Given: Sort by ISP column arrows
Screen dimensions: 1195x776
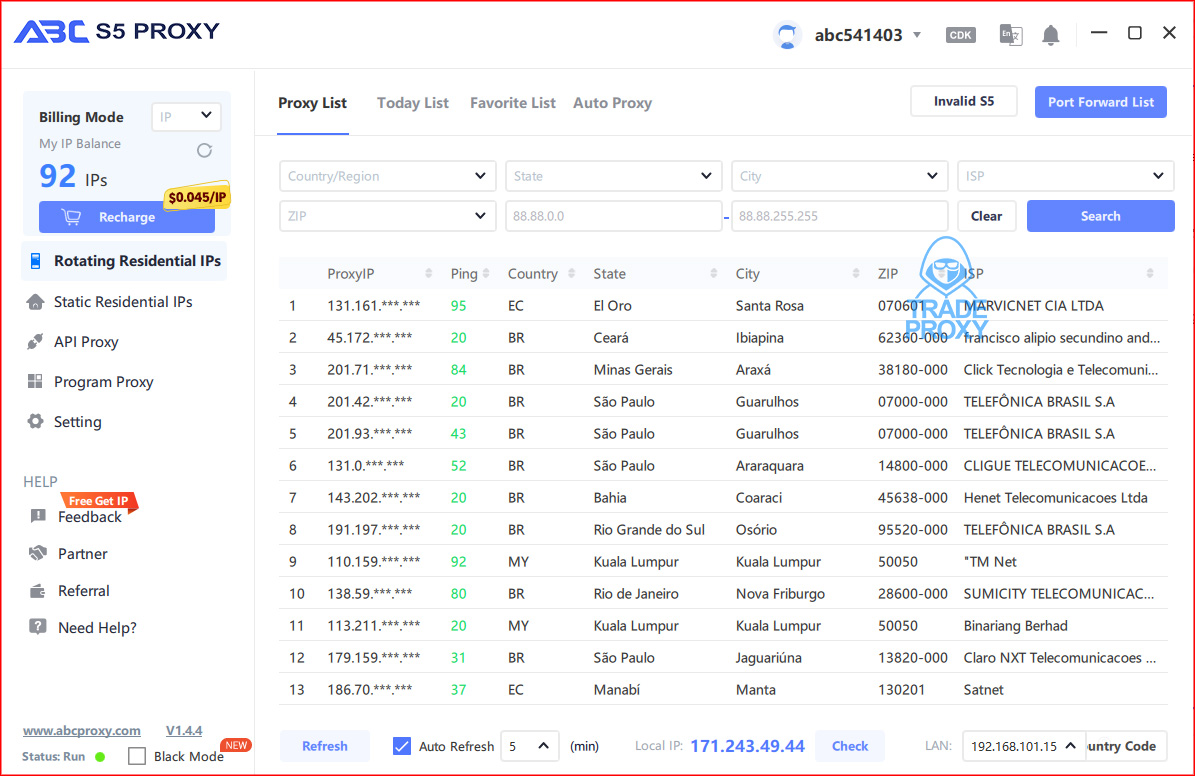Looking at the screenshot, I should tap(1150, 274).
